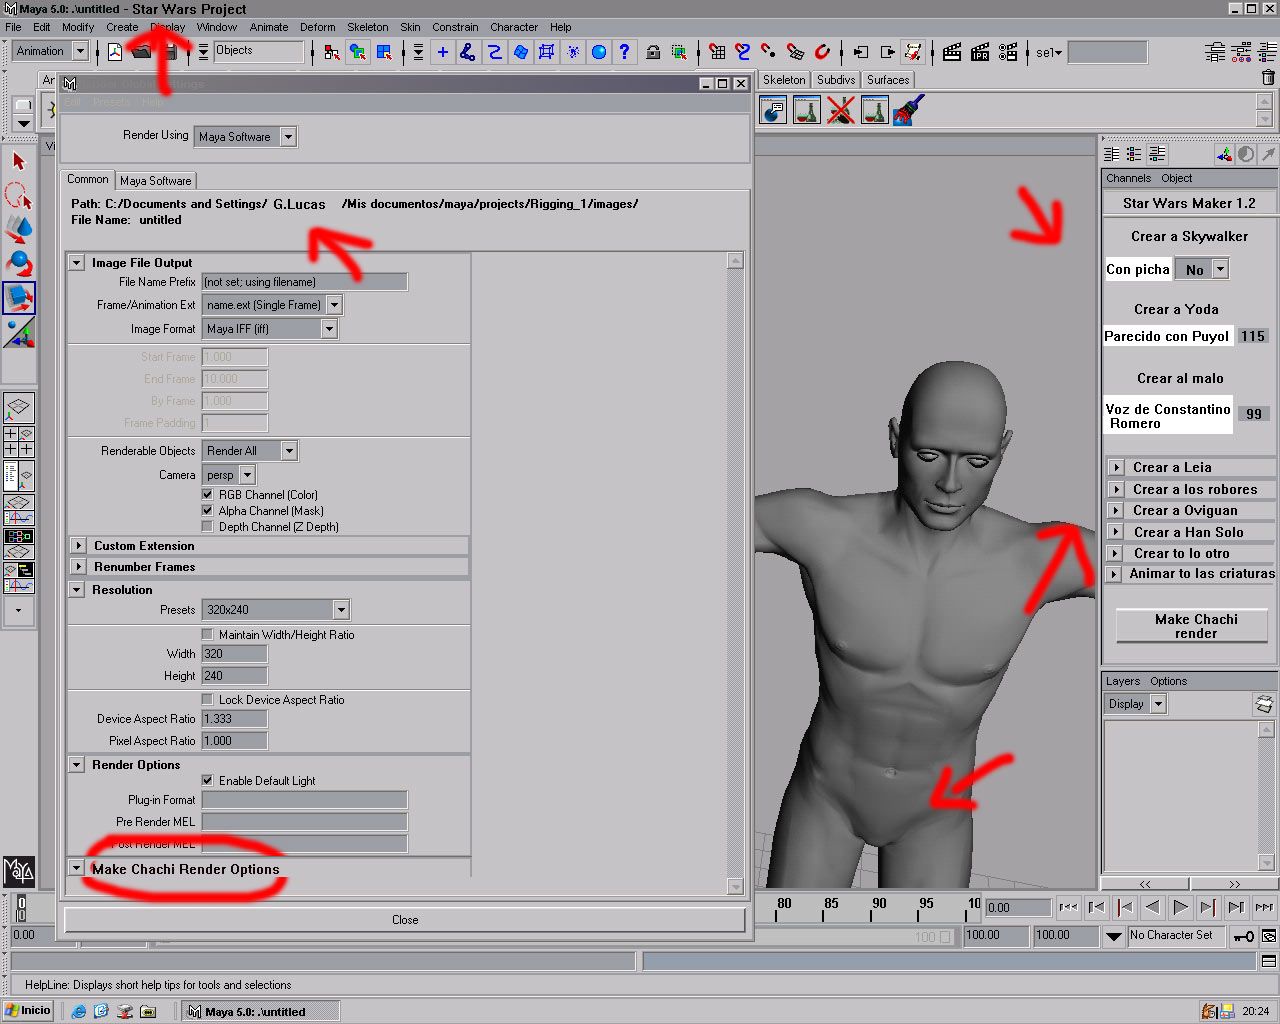The width and height of the screenshot is (1280, 1024).
Task: Click the paintbrush shelf icon
Action: (x=908, y=110)
